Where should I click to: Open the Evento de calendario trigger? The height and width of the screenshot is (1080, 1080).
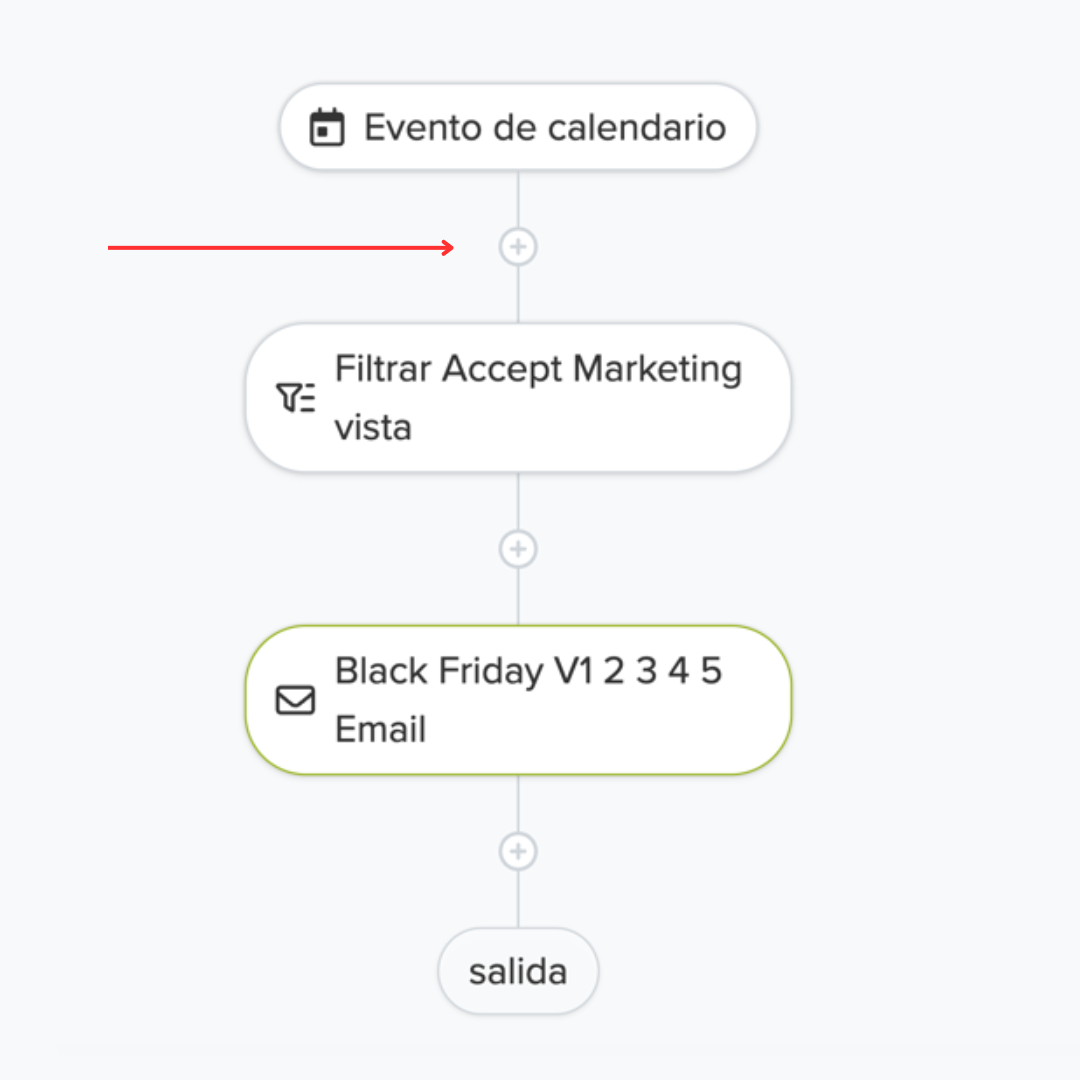[544, 128]
